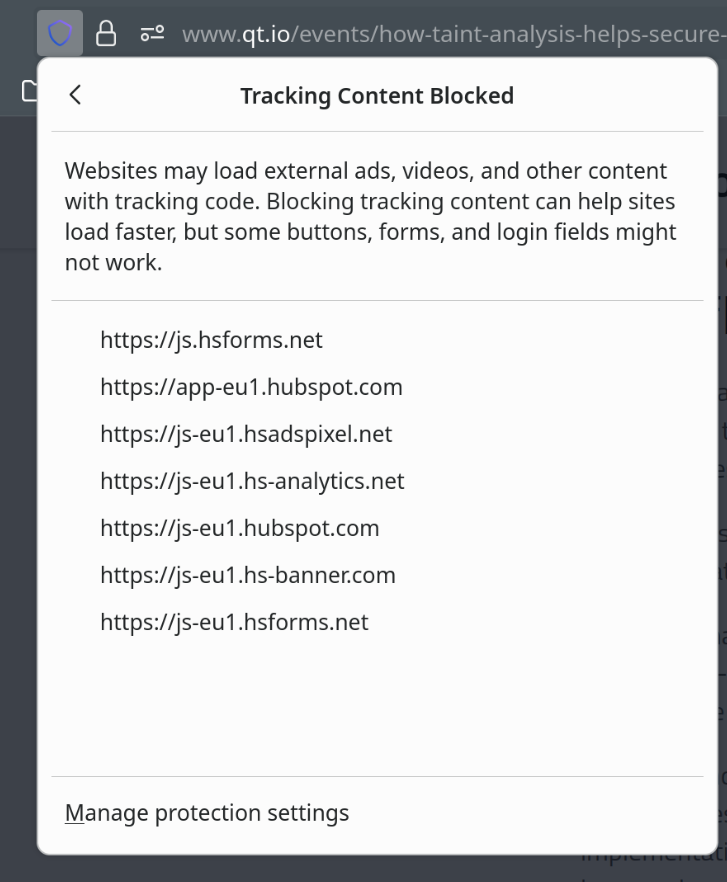Click the shield tracking protection icon
The height and width of the screenshot is (882, 727).
[x=60, y=34]
